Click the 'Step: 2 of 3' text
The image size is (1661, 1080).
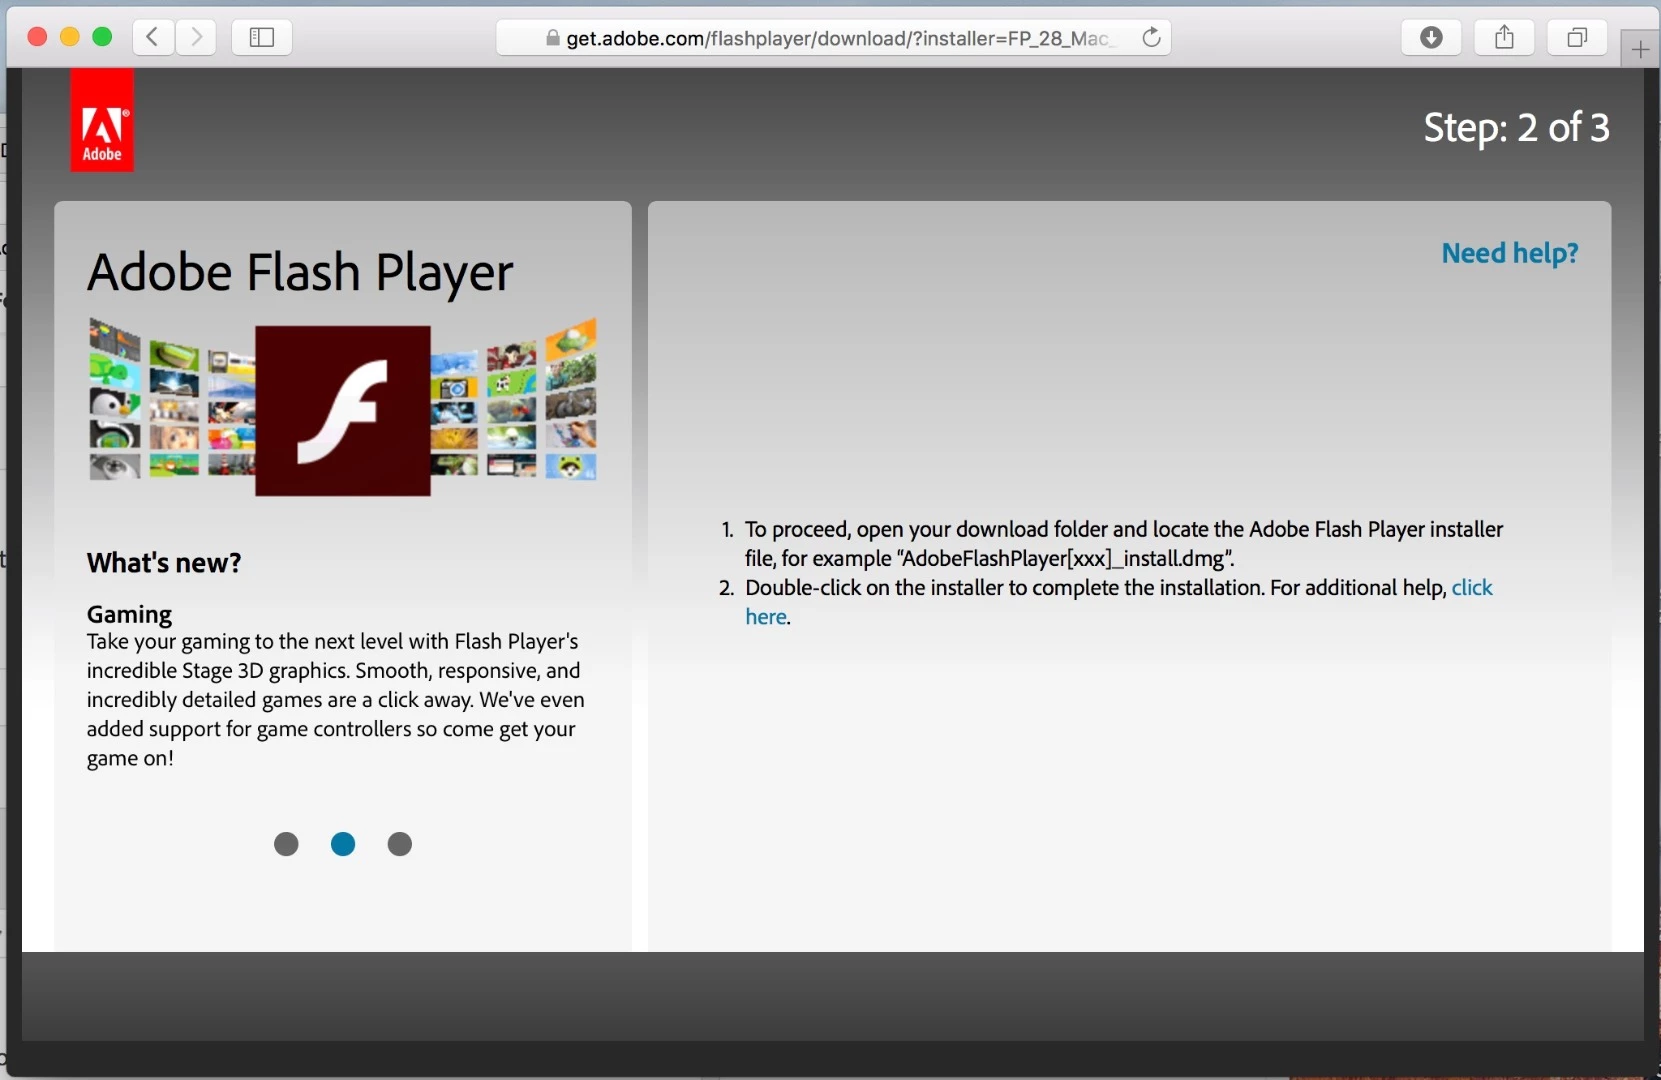point(1516,128)
